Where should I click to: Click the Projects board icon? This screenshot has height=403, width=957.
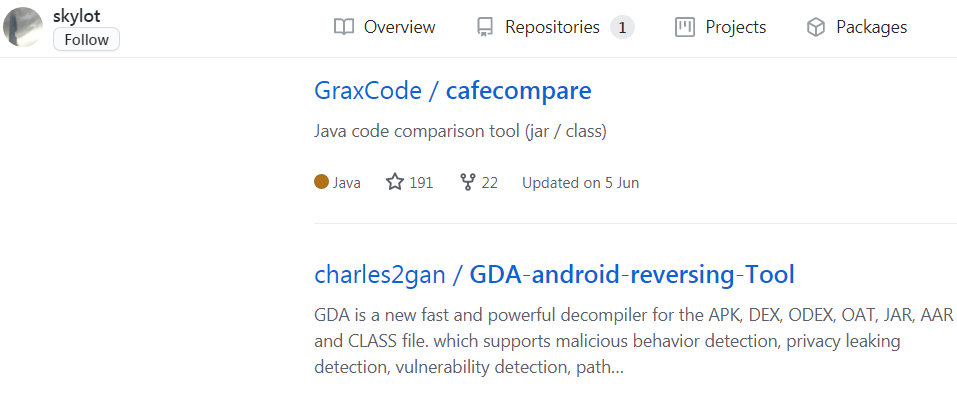(x=685, y=27)
